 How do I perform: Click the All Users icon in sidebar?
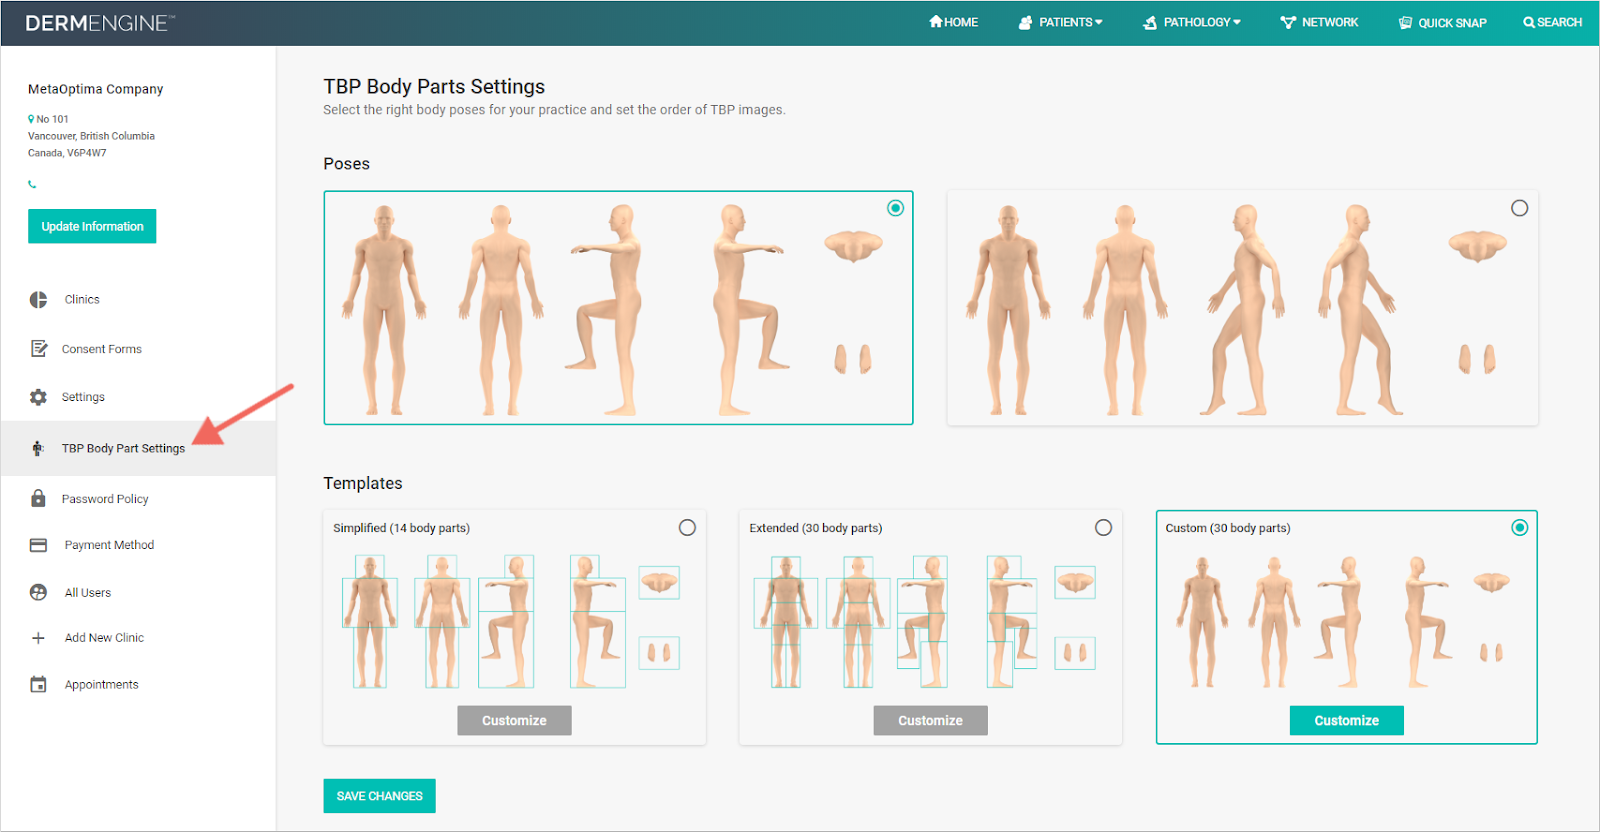point(38,592)
